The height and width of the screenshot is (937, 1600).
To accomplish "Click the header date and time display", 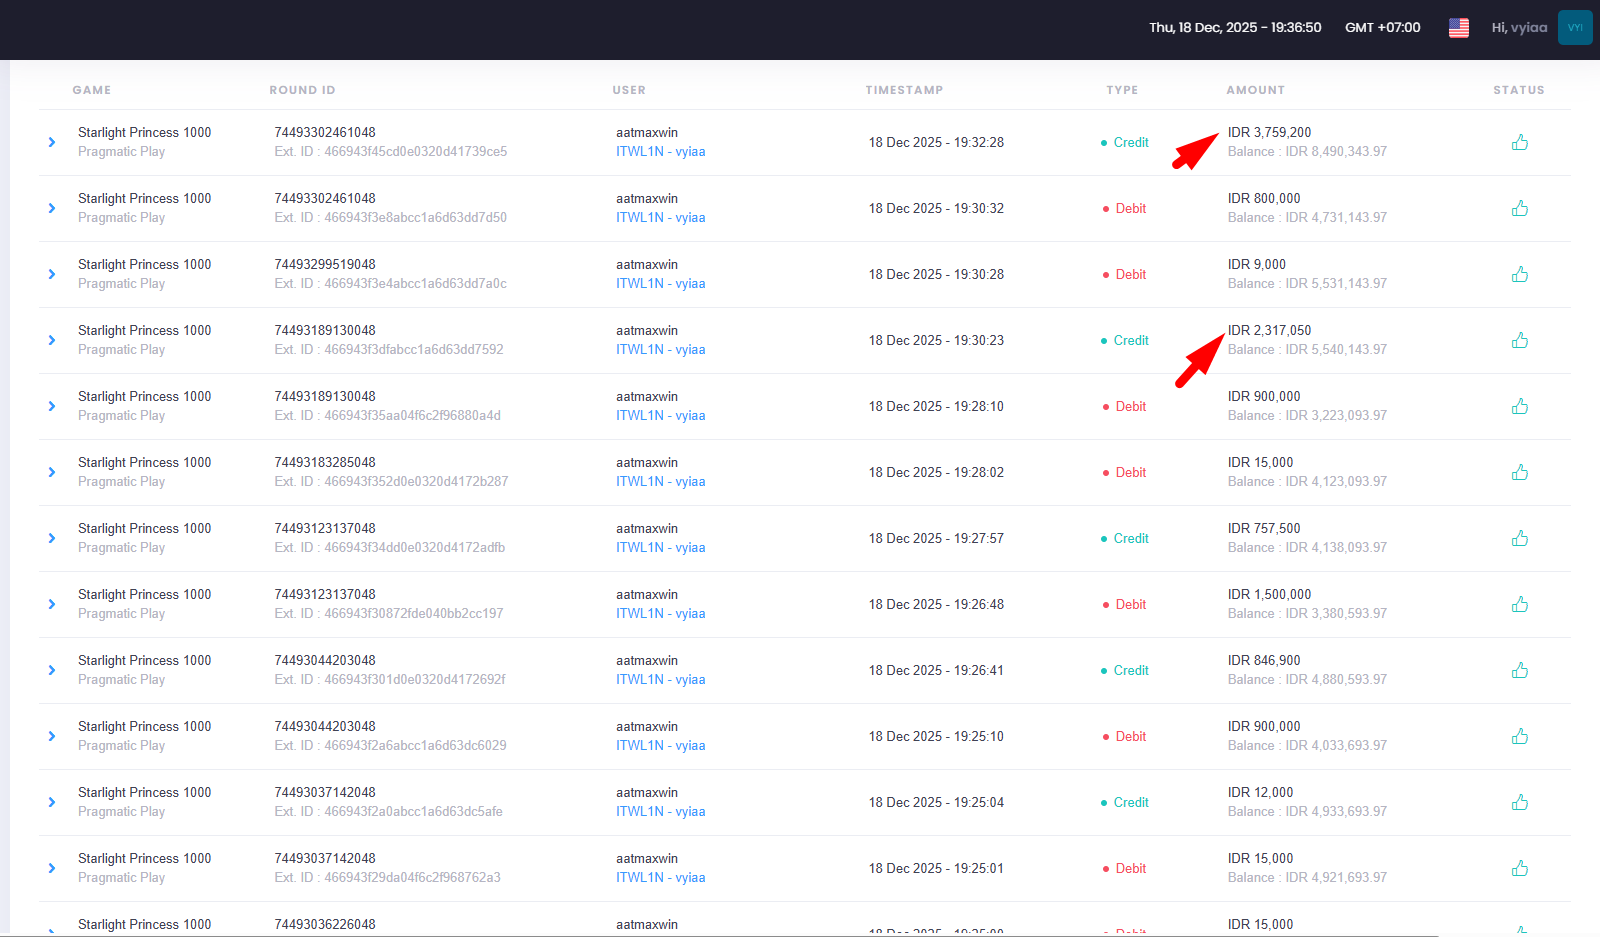I will [1235, 28].
